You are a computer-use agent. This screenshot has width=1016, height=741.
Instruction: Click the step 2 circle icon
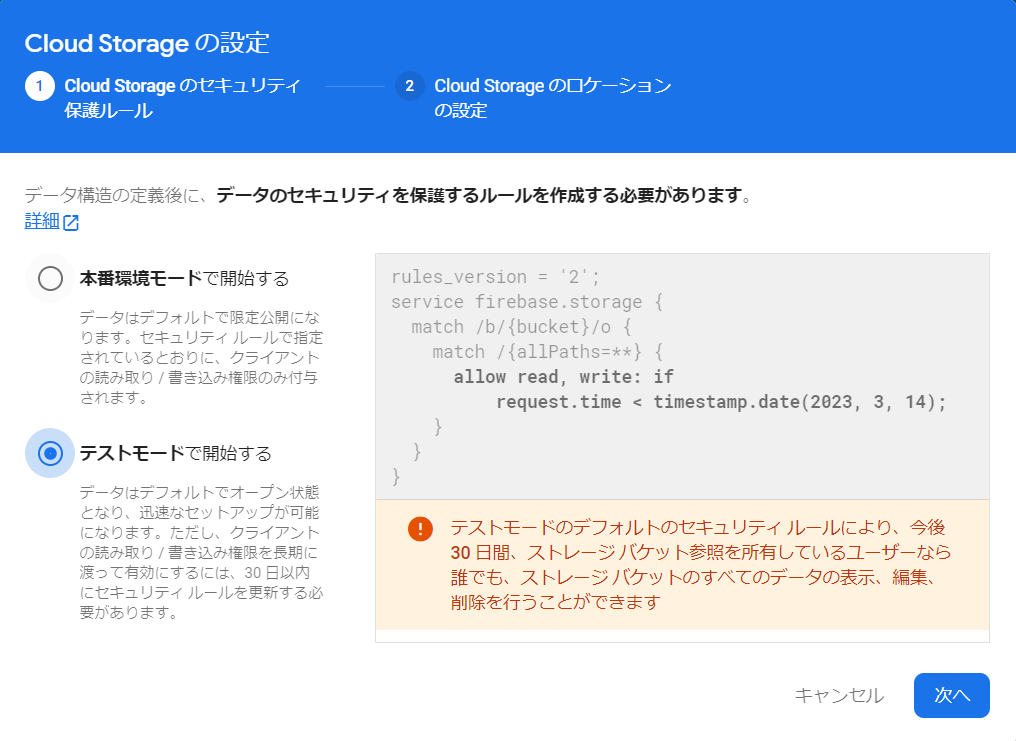coord(410,86)
